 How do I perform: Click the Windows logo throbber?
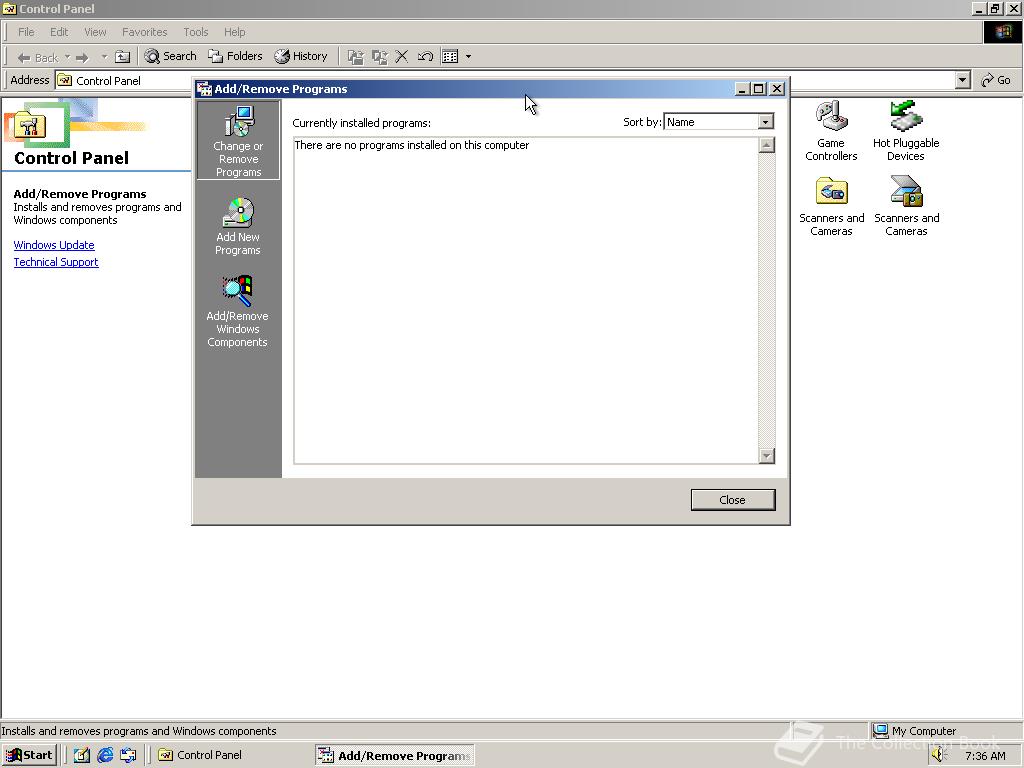pyautogui.click(x=1002, y=32)
